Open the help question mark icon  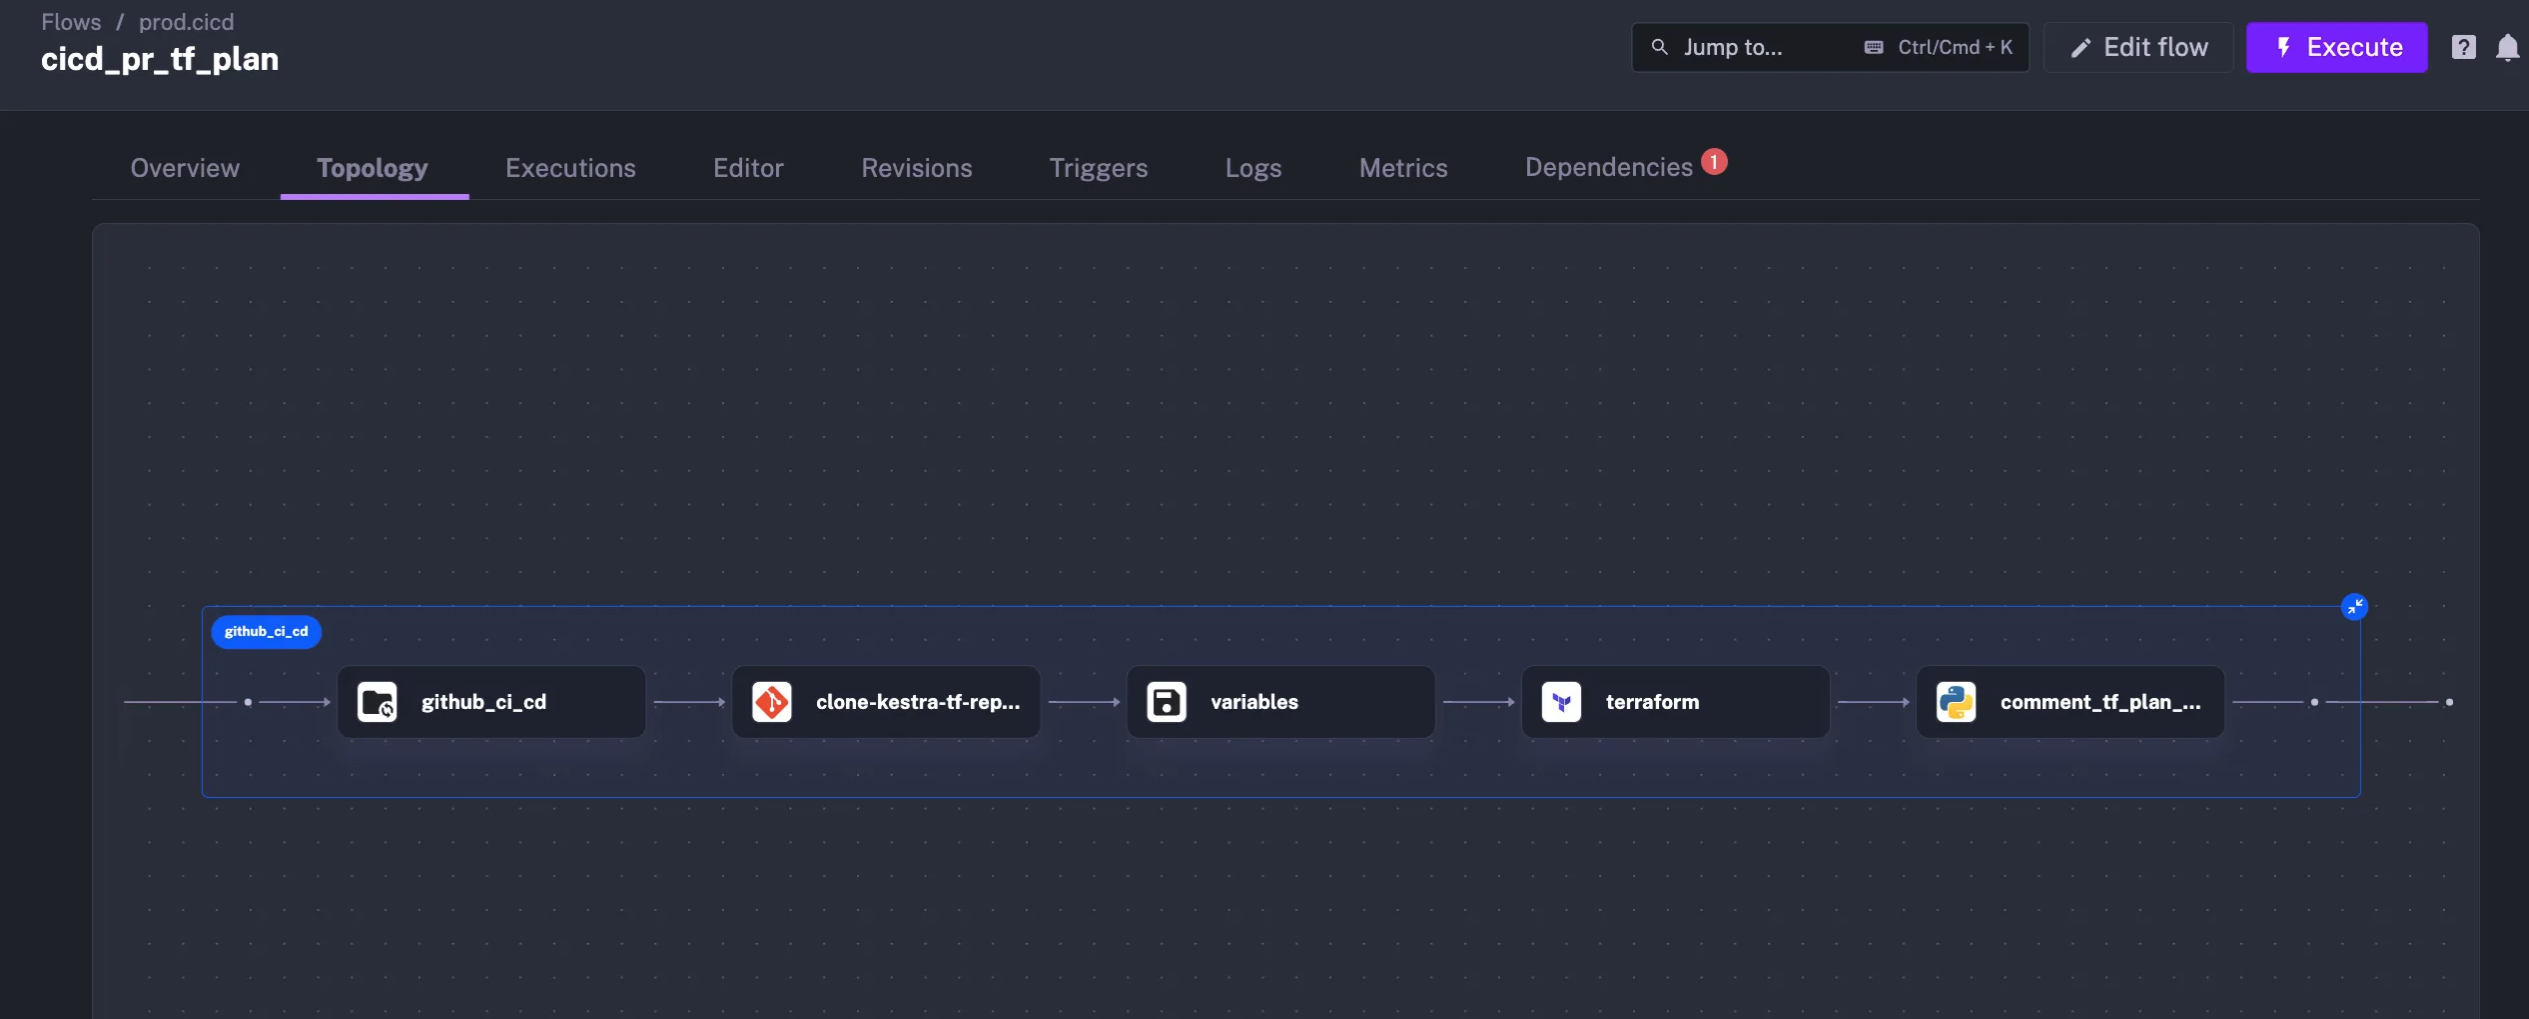(x=2464, y=47)
